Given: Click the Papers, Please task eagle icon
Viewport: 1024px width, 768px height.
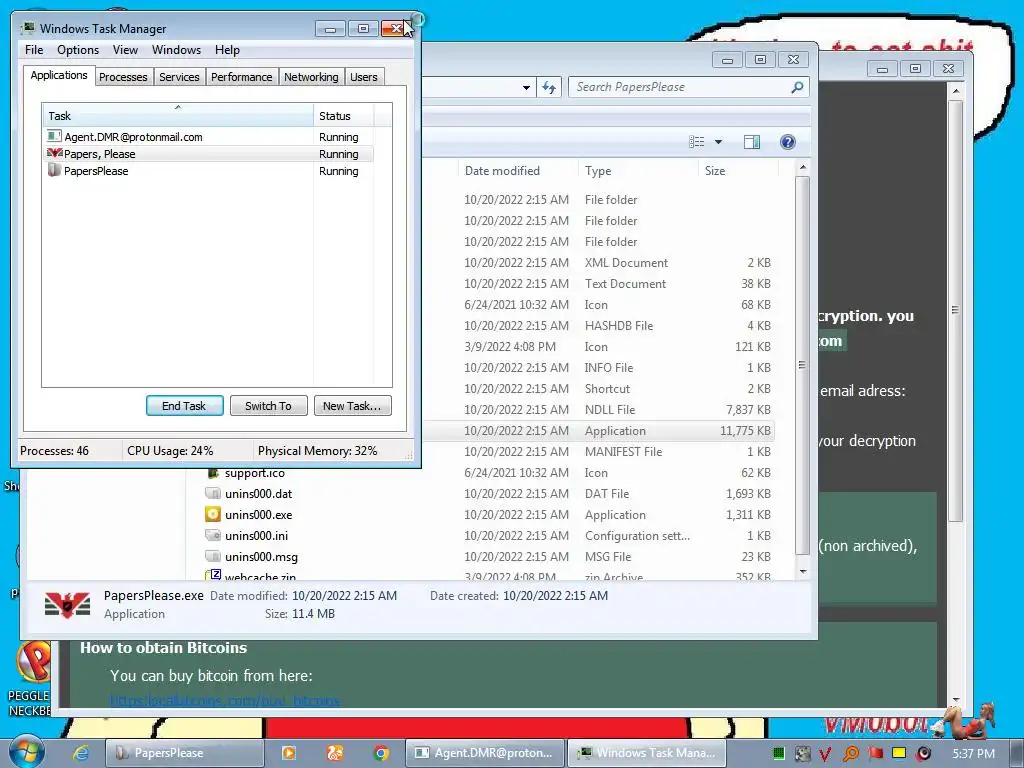Looking at the screenshot, I should point(54,153).
